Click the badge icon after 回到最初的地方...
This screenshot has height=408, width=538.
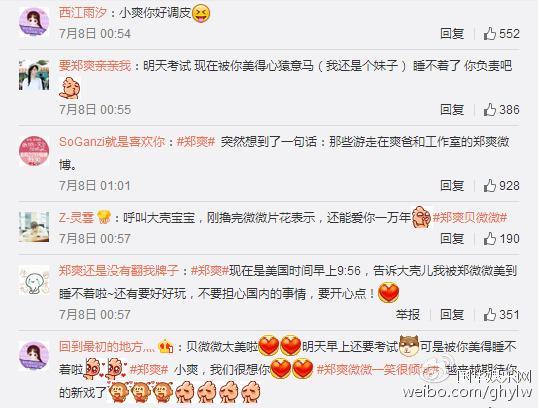coord(165,347)
